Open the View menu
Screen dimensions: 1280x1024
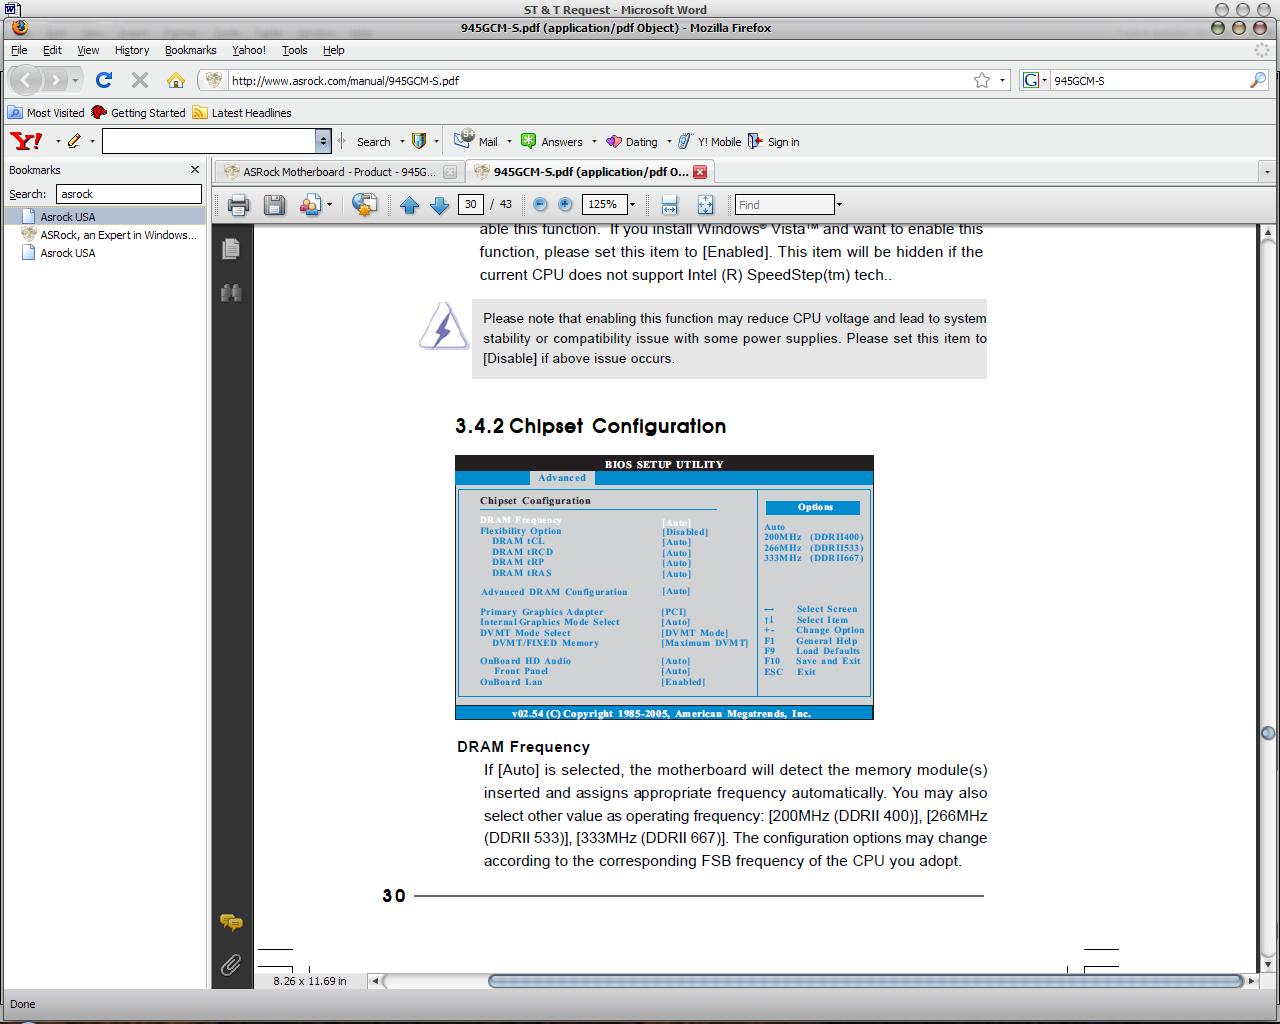(88, 50)
